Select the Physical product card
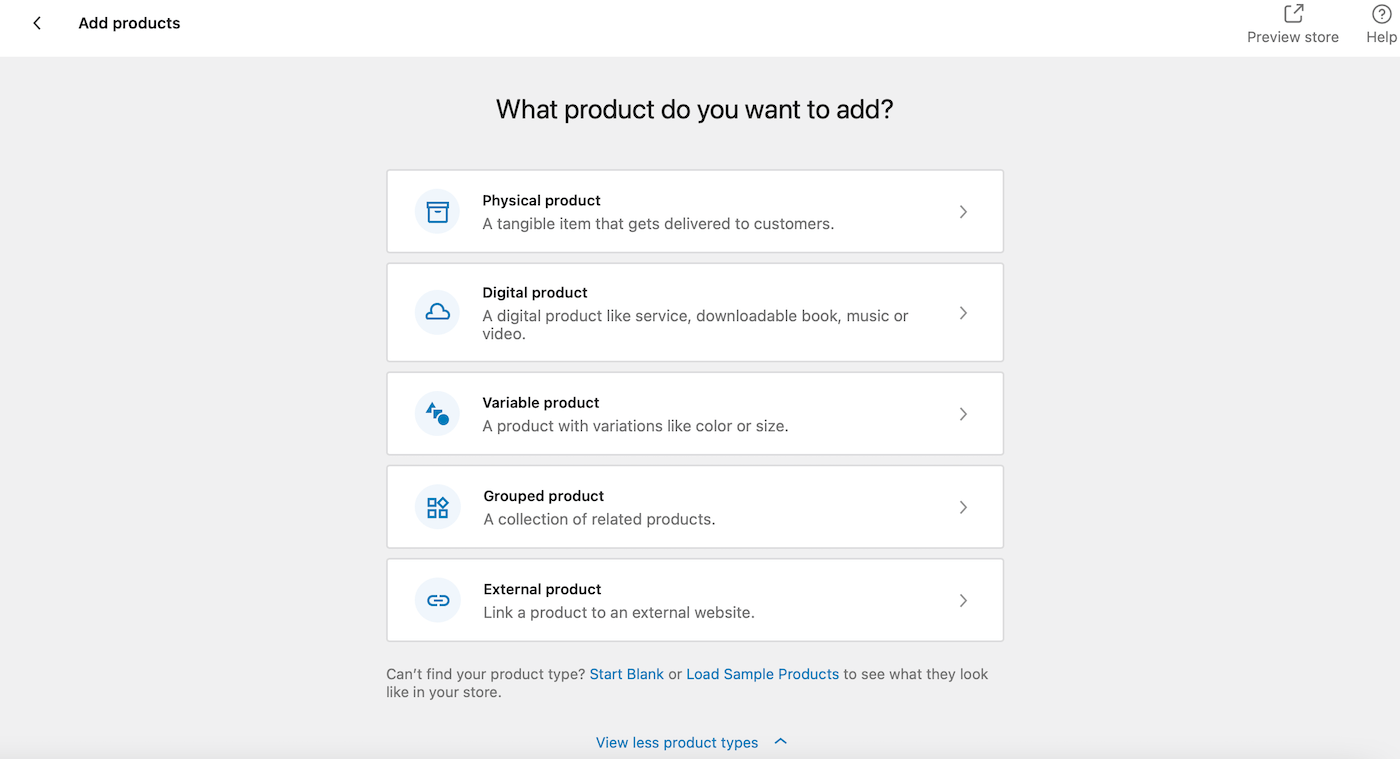The width and height of the screenshot is (1400, 759). pos(695,211)
